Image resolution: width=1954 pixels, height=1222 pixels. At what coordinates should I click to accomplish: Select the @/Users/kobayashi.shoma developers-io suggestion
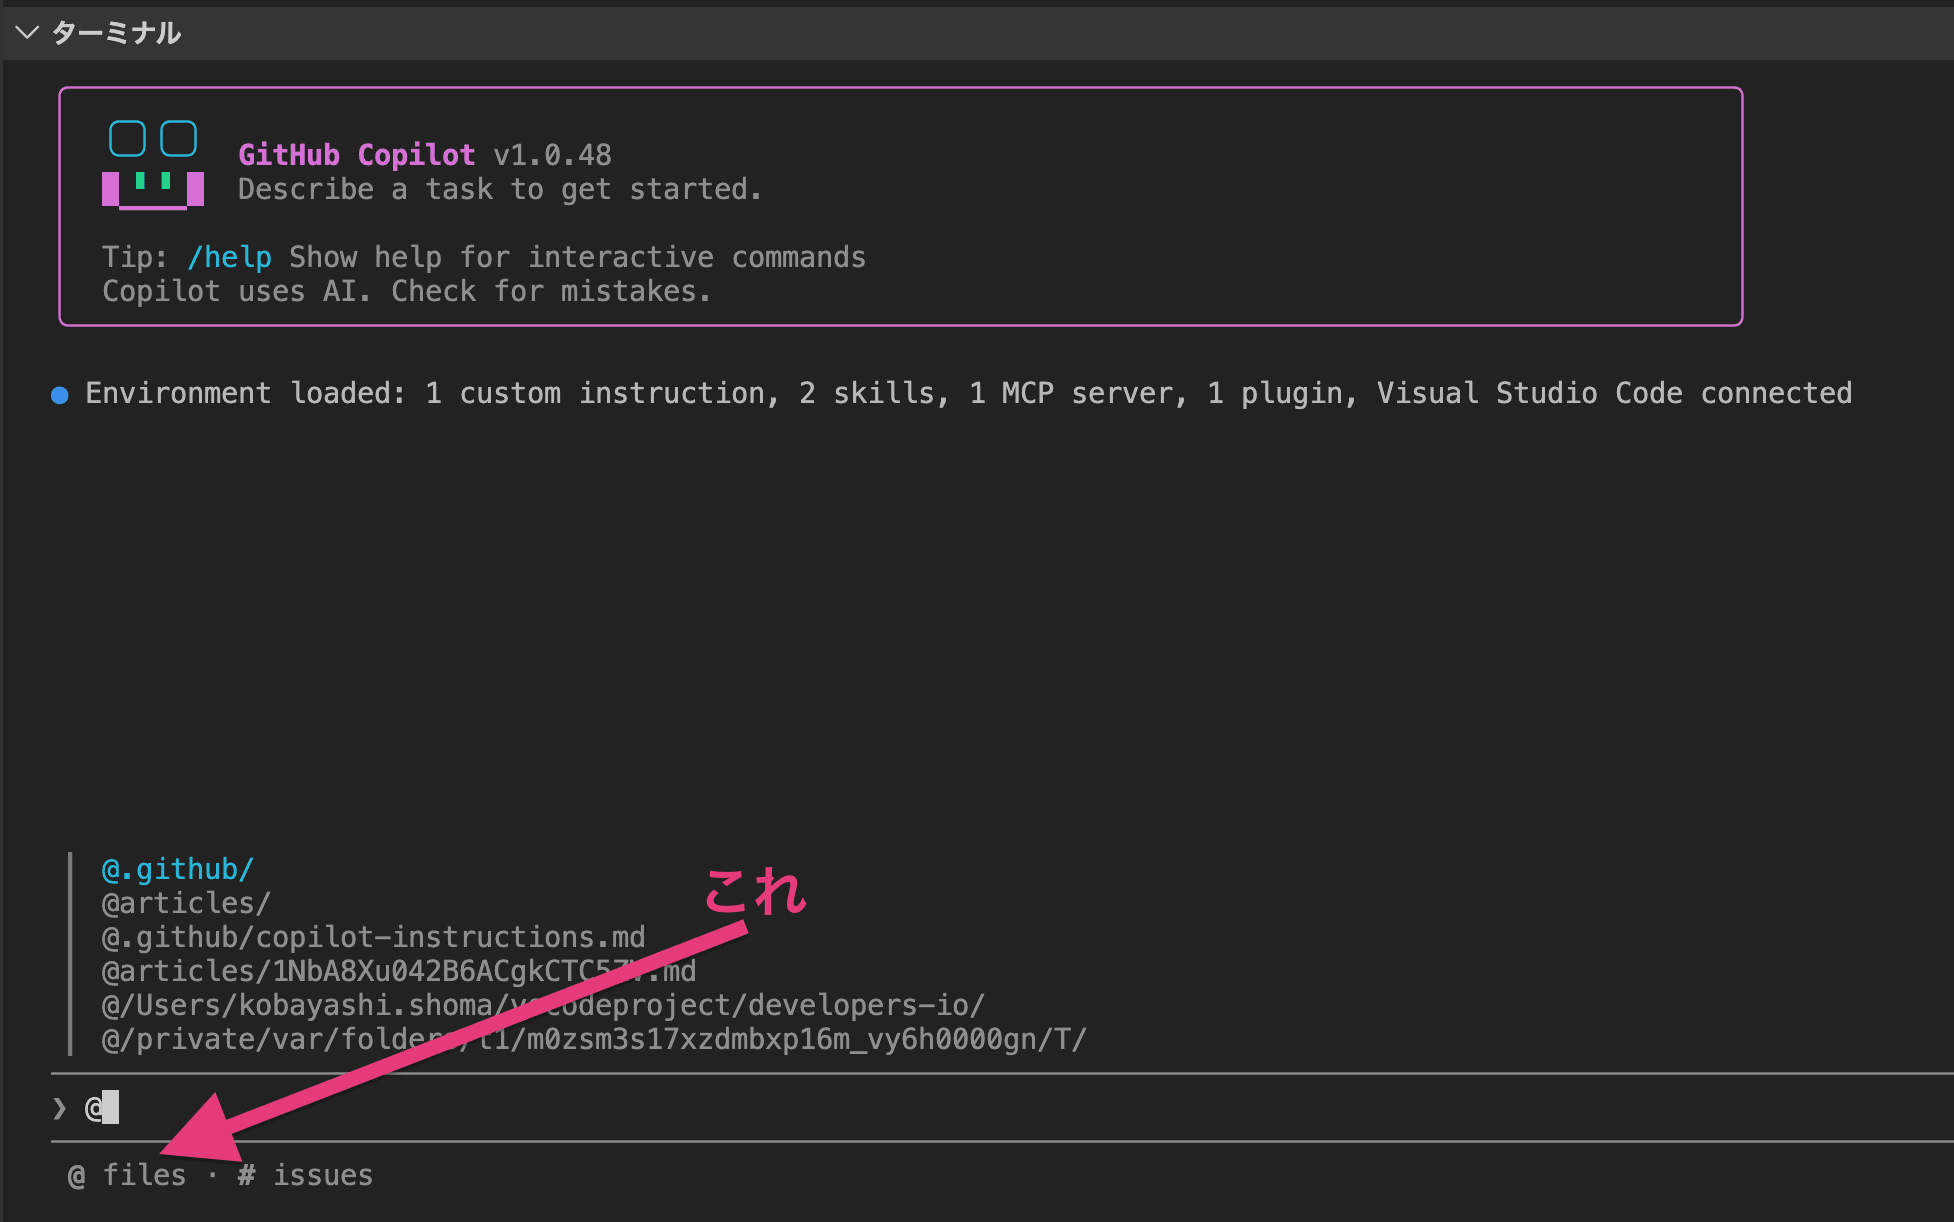pyautogui.click(x=543, y=1005)
